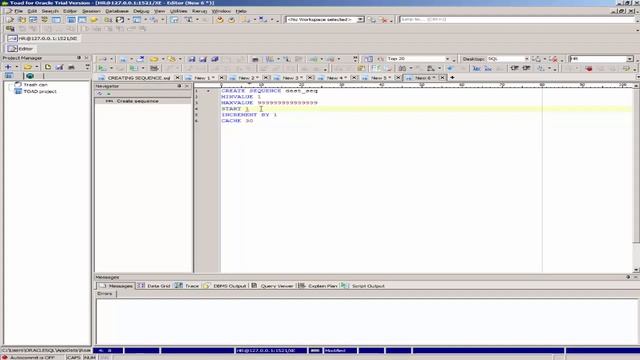Open the Messages output tab
The image size is (640, 360).
116,286
